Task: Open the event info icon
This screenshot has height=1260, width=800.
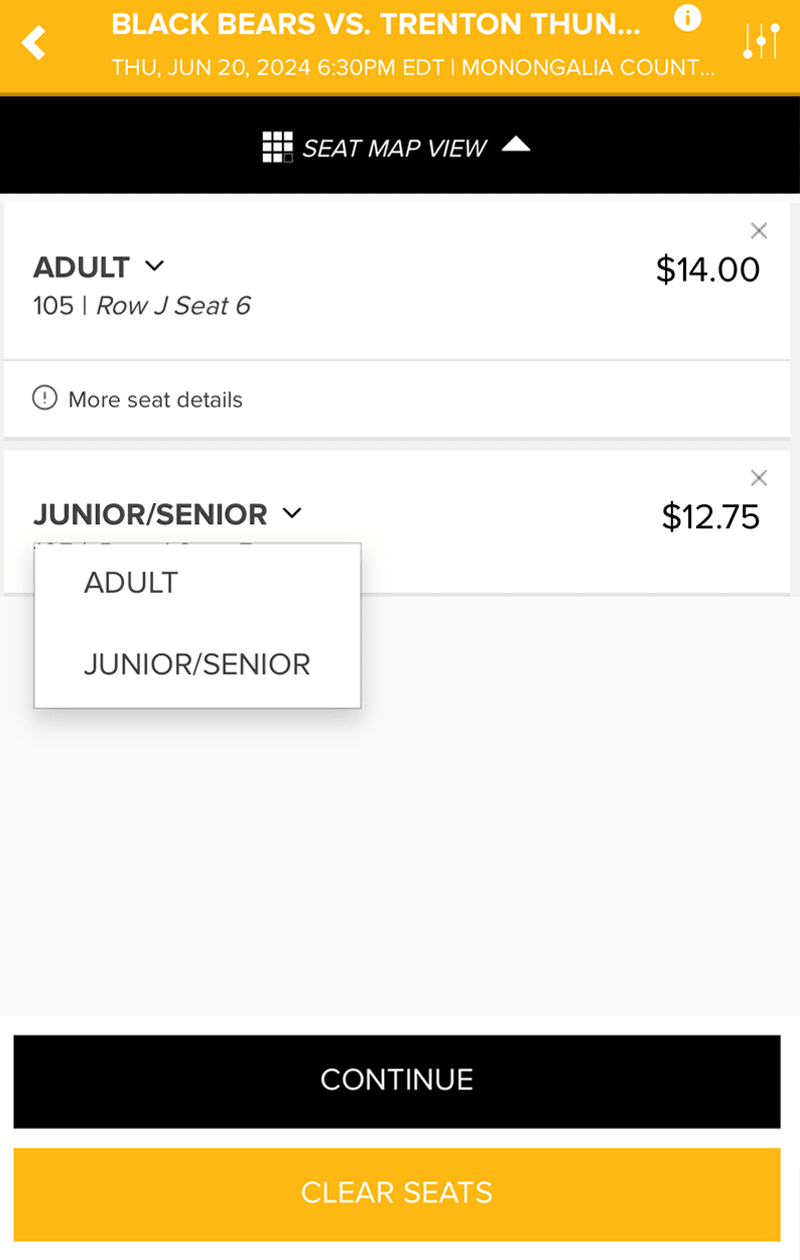Action: 687,18
